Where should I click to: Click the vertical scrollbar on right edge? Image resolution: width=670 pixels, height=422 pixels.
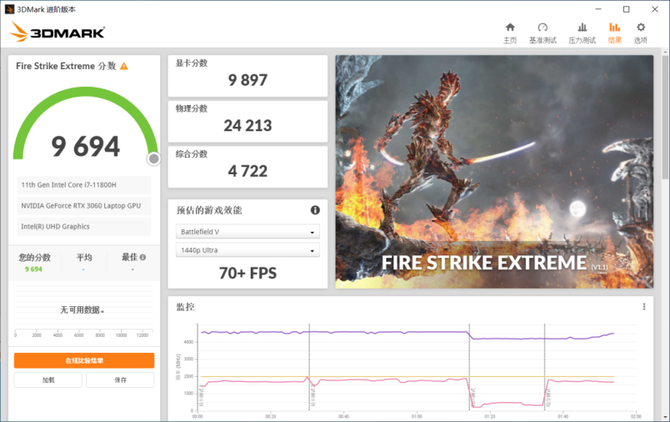click(x=665, y=200)
